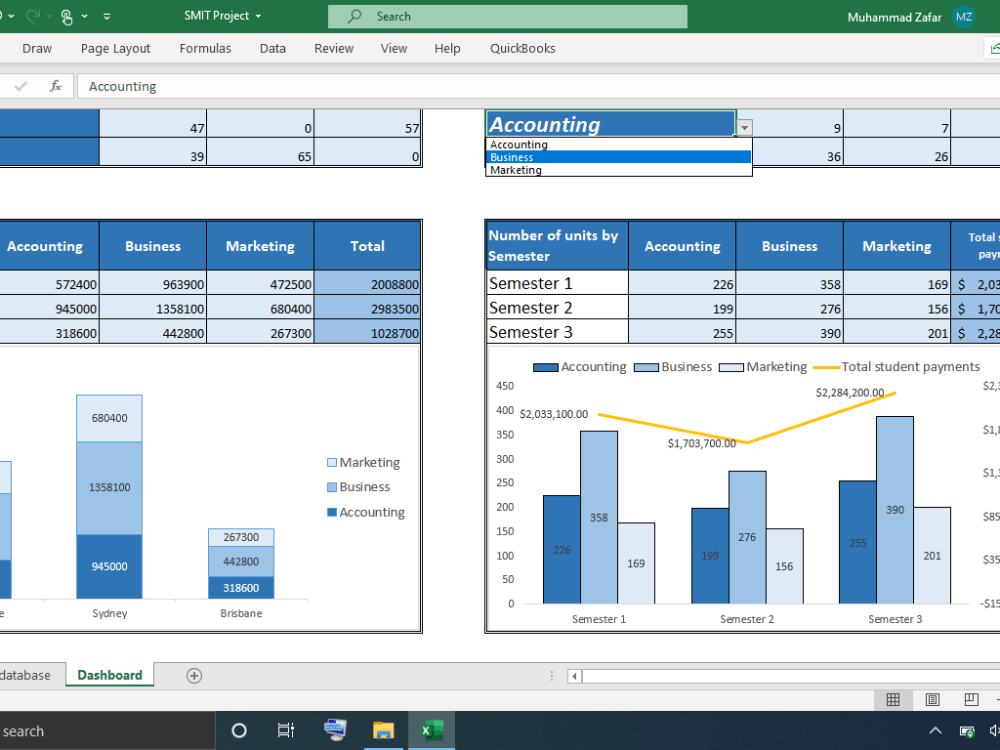This screenshot has height=750, width=1000.
Task: Expand the Customize Quick Access Toolbar menu
Action: pyautogui.click(x=106, y=16)
